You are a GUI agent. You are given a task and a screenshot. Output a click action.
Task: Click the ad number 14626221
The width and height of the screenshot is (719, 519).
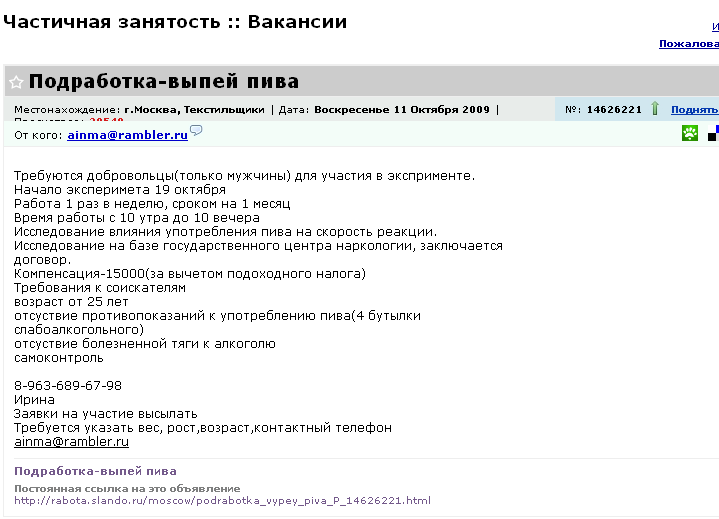coord(614,110)
